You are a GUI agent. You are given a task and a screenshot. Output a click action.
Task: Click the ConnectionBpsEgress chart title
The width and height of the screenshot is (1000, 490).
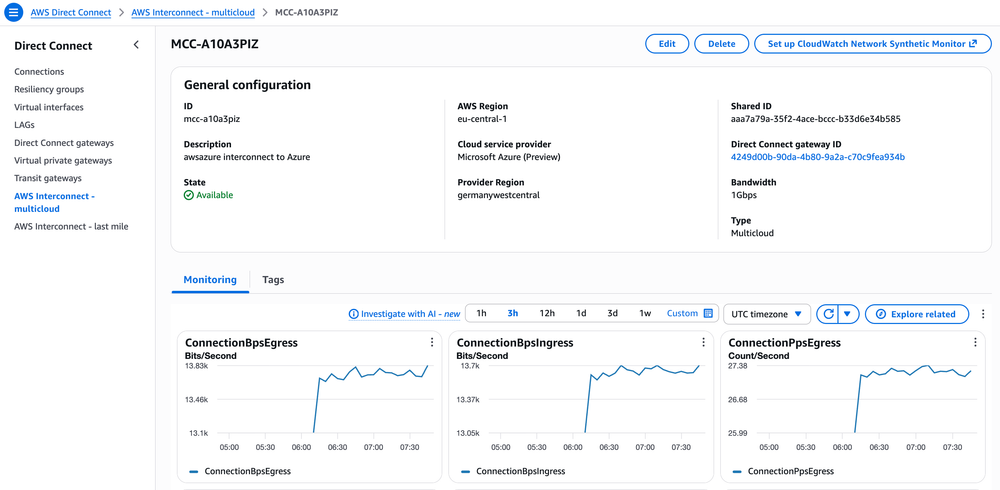pos(241,343)
